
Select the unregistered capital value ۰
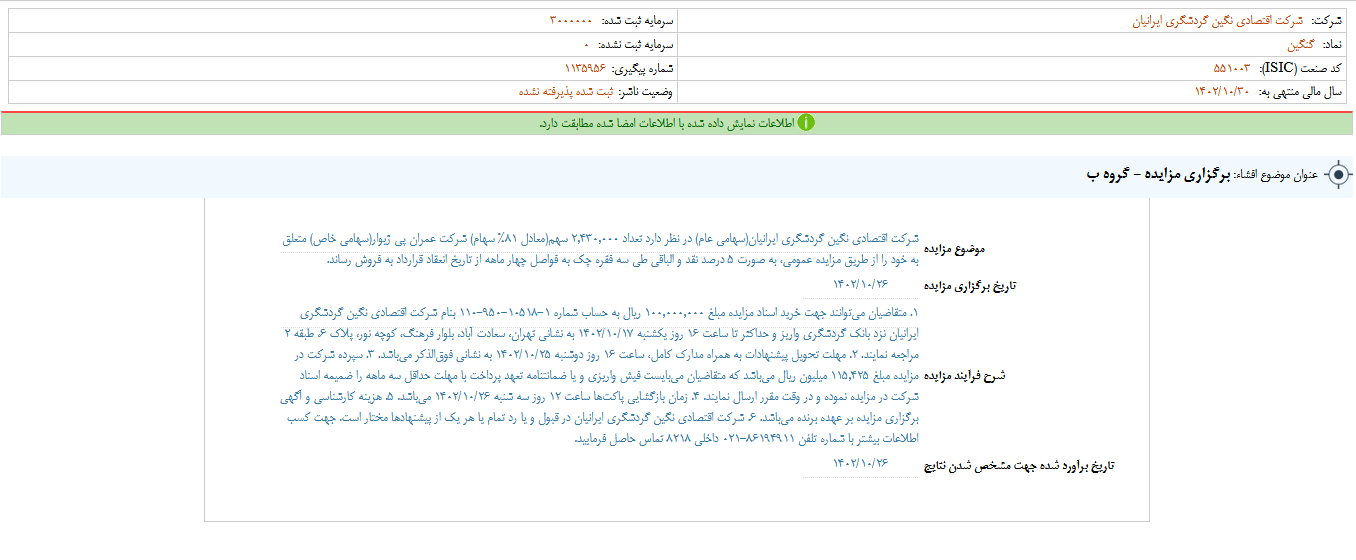click(x=587, y=45)
